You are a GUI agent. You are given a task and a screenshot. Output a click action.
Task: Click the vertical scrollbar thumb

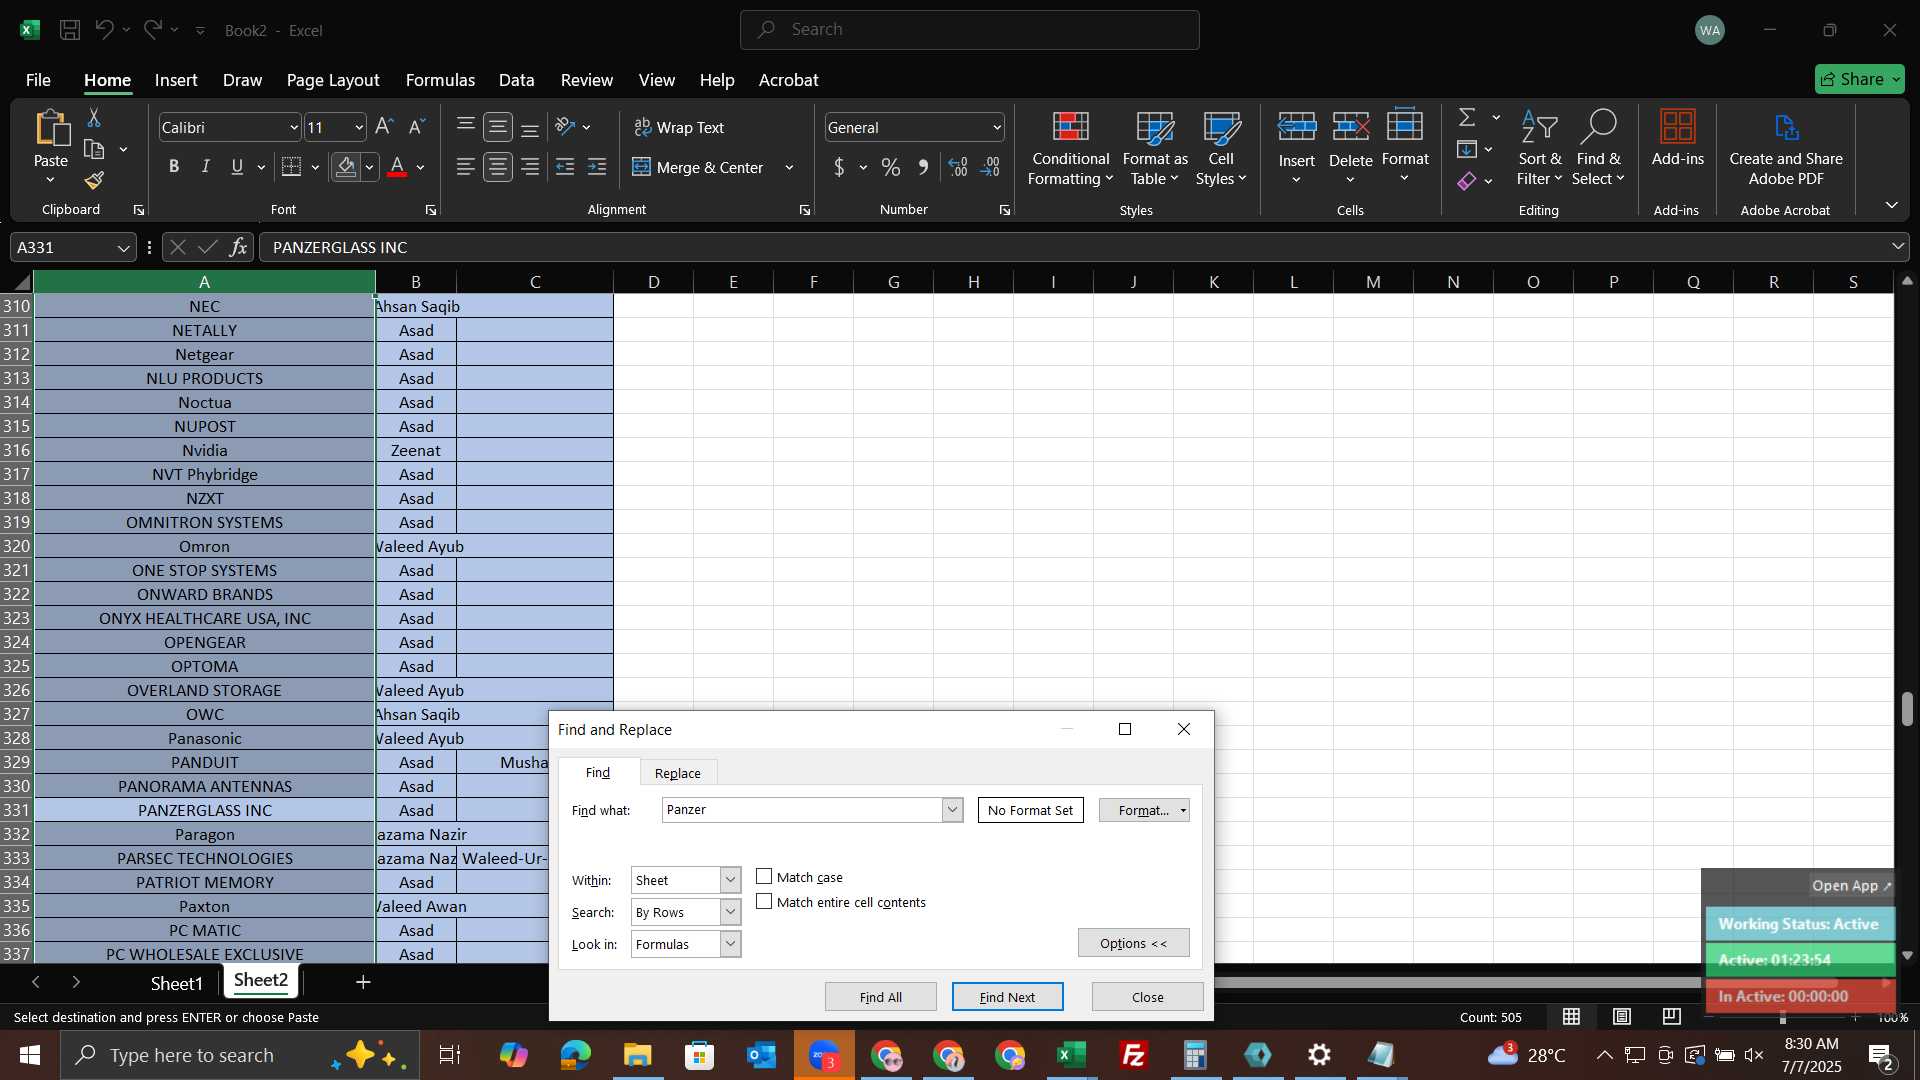point(1907,709)
